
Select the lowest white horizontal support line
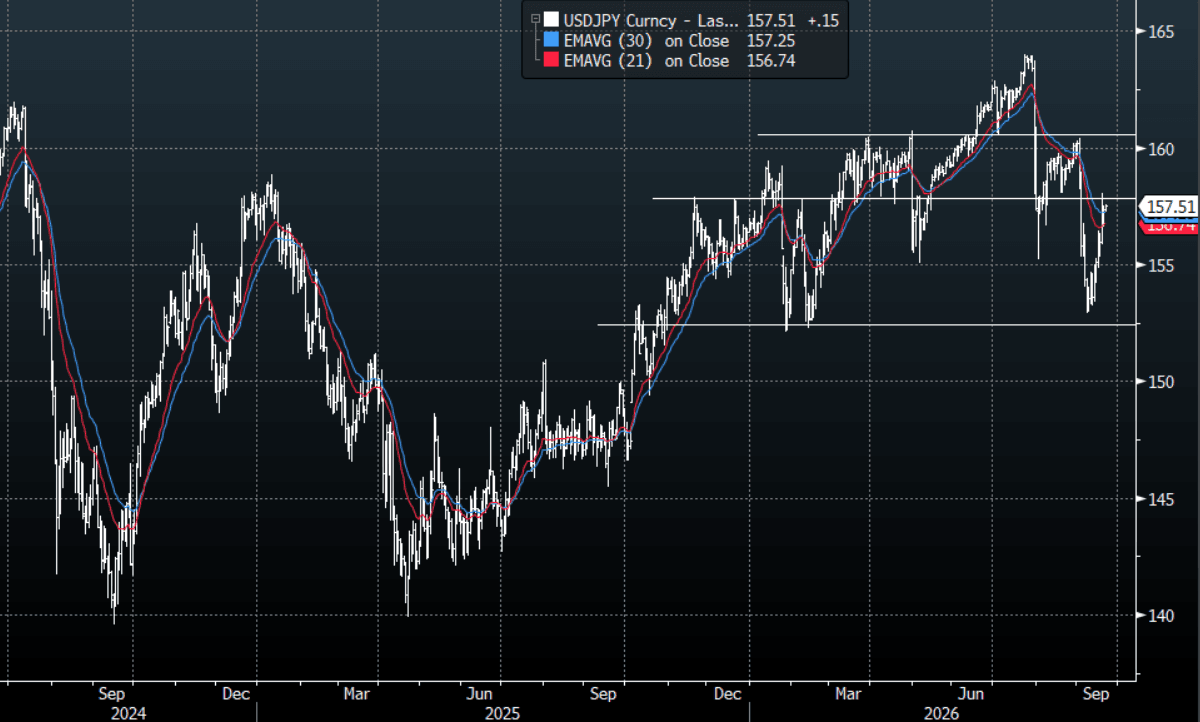[866, 324]
